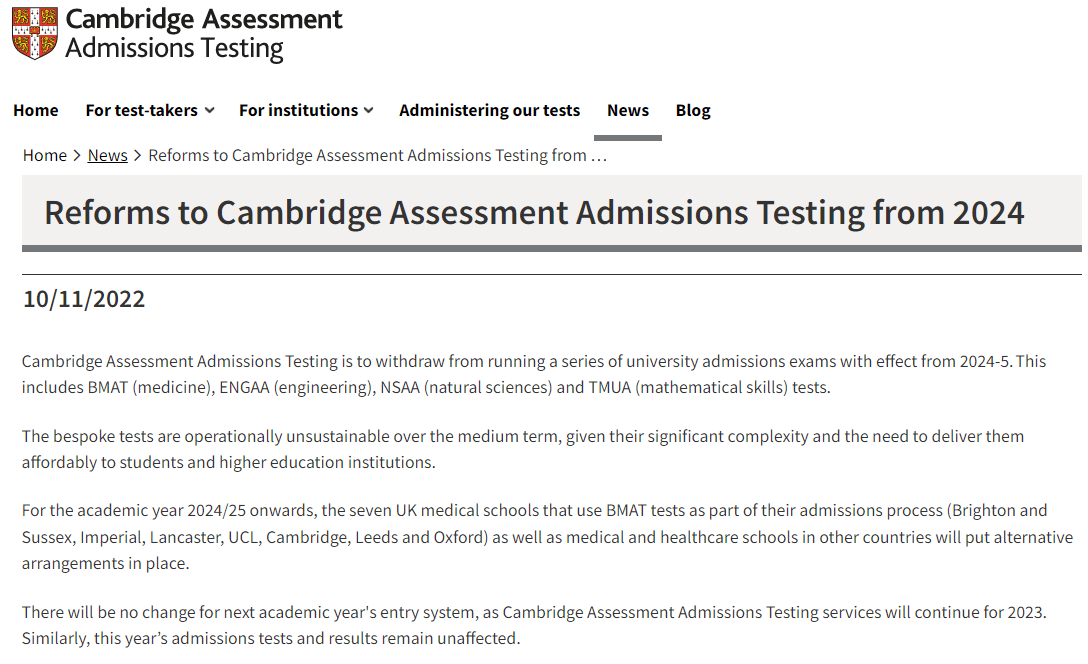
Task: Click the breadcrumb arrow after News
Action: (137, 156)
